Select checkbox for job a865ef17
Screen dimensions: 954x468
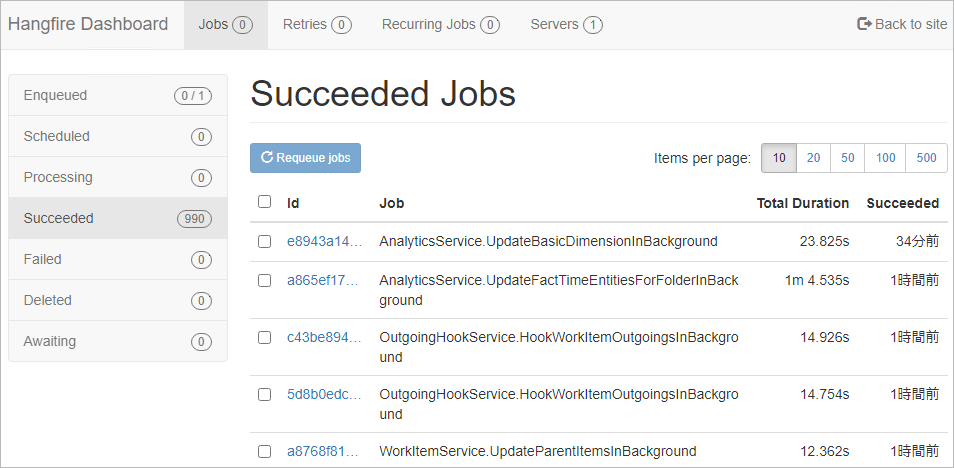point(264,280)
